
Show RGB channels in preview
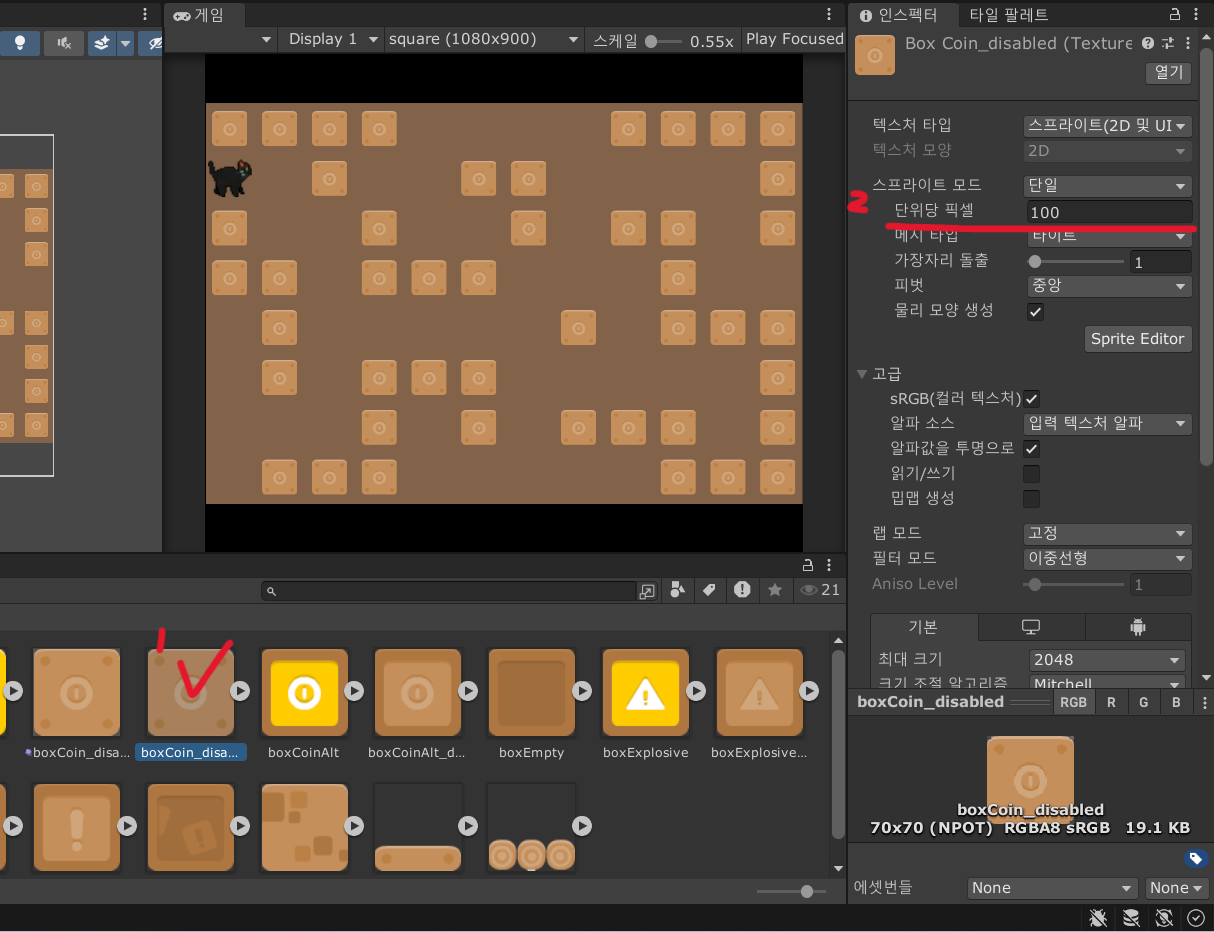[1073, 702]
